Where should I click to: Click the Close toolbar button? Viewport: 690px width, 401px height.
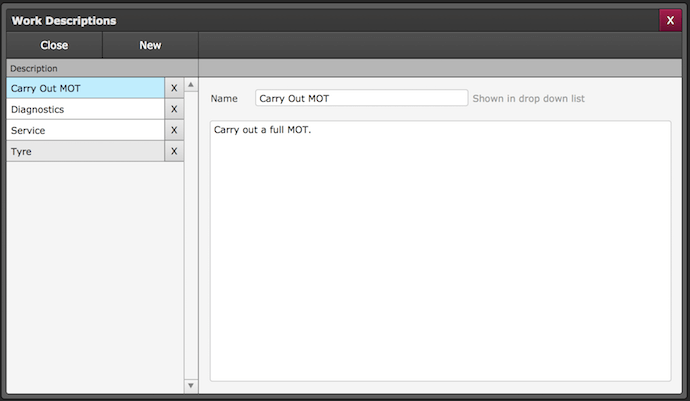pyautogui.click(x=54, y=45)
